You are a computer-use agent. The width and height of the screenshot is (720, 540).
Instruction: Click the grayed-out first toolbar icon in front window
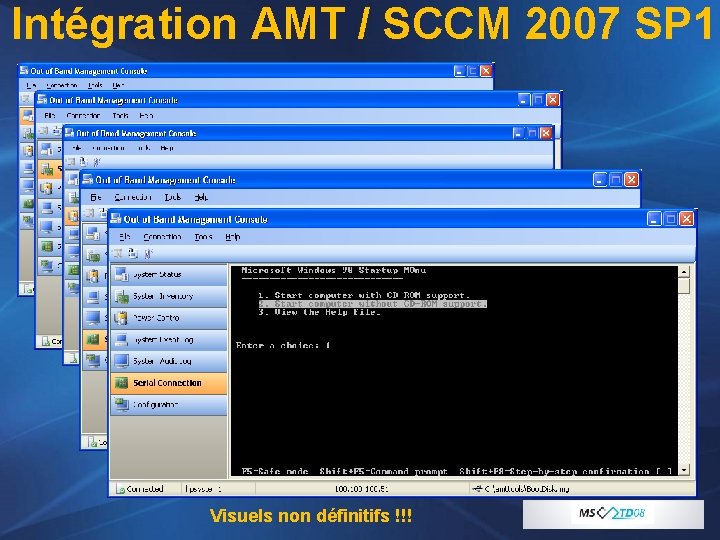118,253
